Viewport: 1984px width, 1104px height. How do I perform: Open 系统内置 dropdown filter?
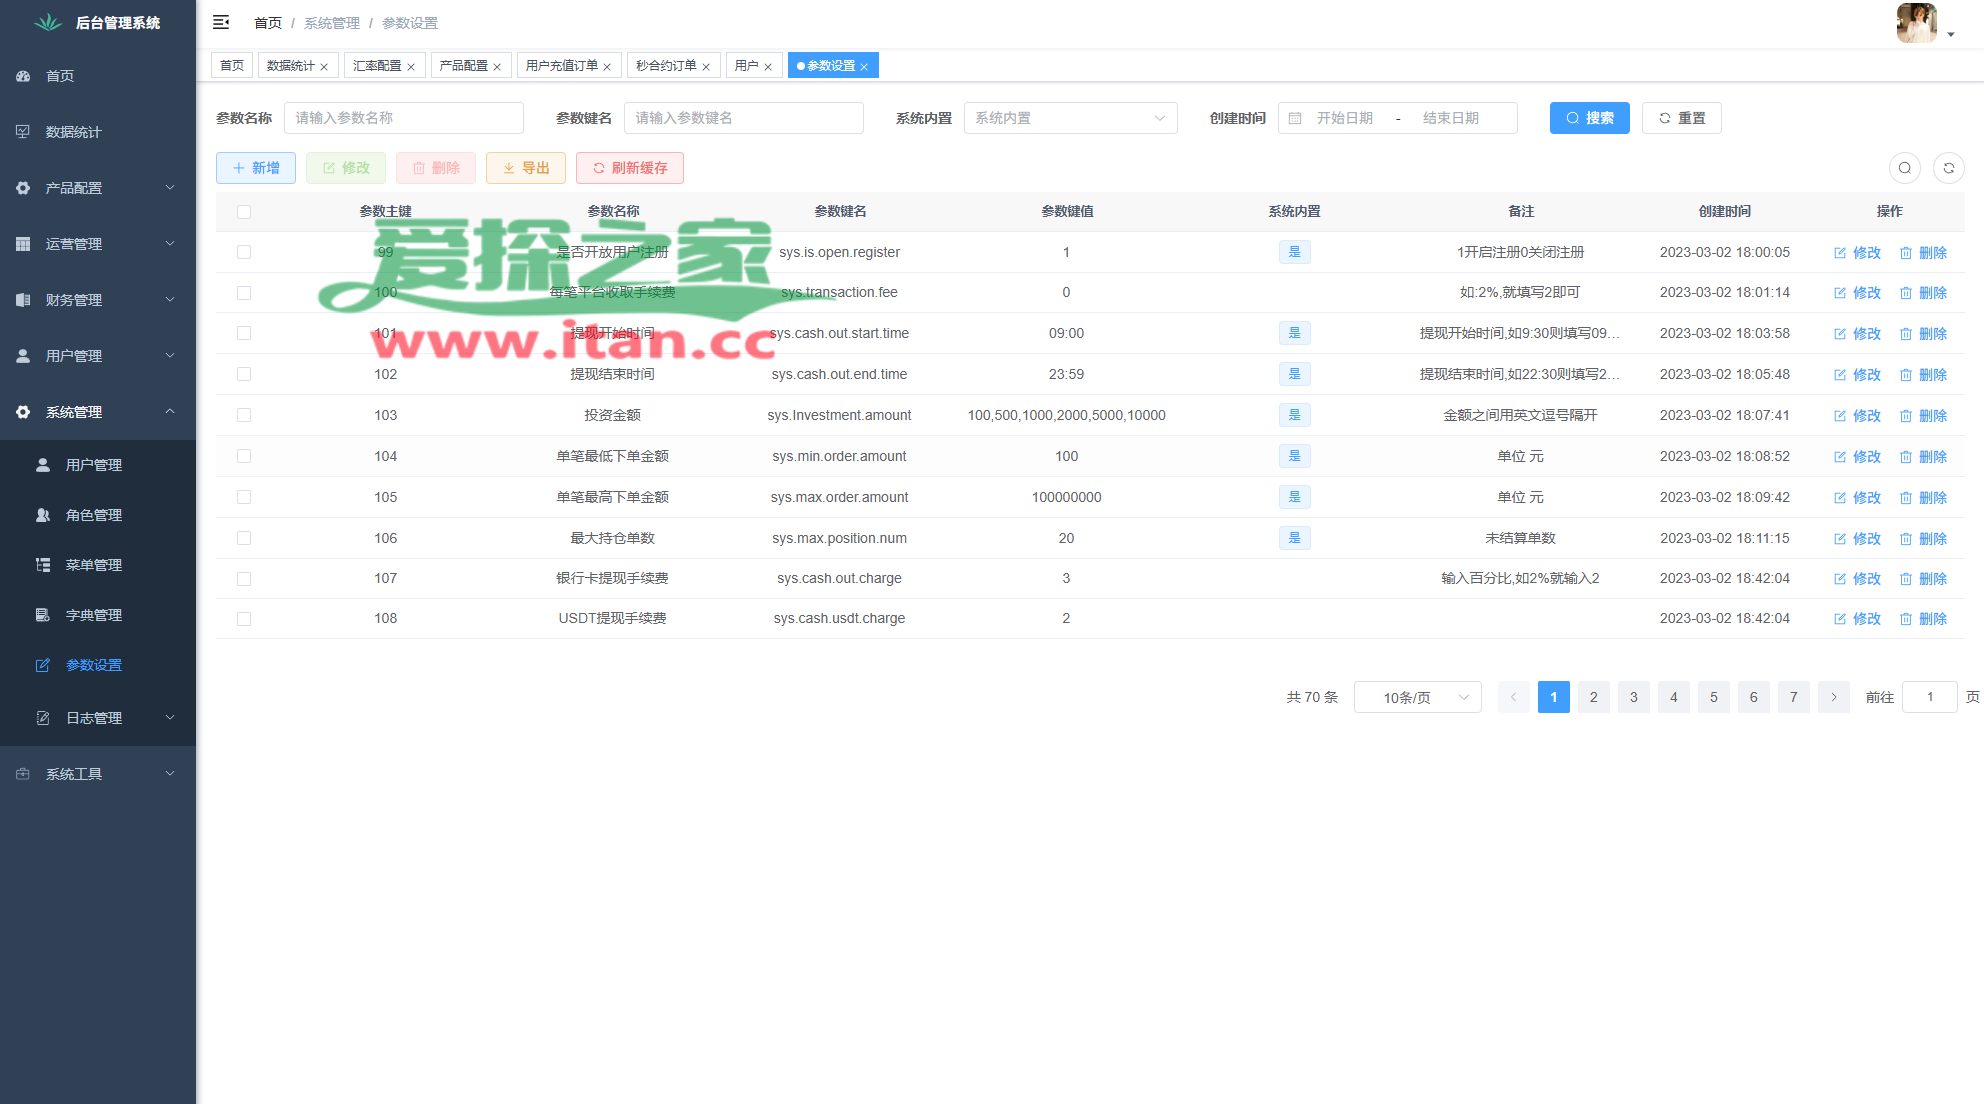point(1070,118)
